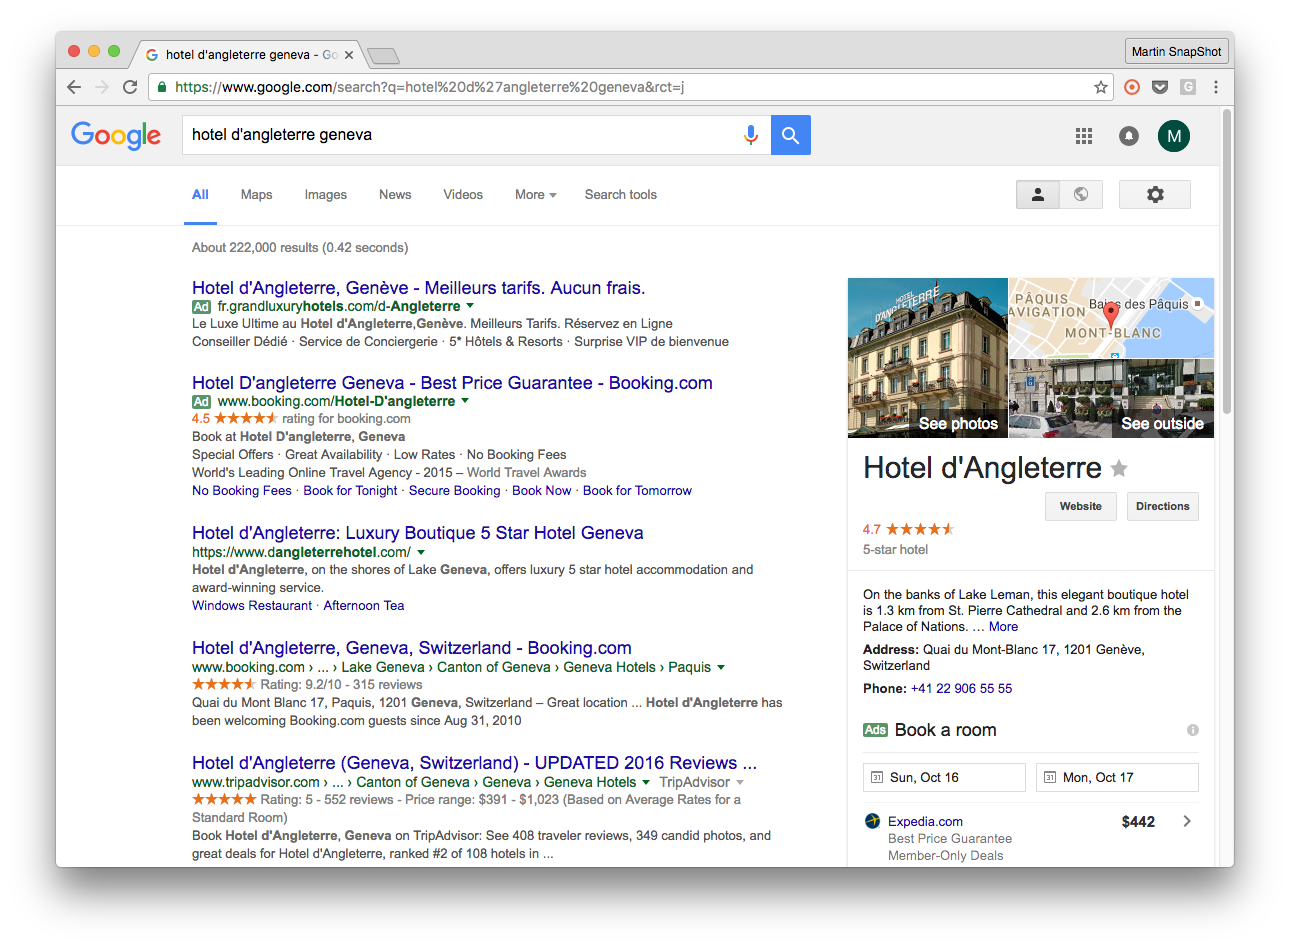Click the calendar icon for Mon, Oct 17
This screenshot has height=947, width=1290.
(x=1050, y=777)
